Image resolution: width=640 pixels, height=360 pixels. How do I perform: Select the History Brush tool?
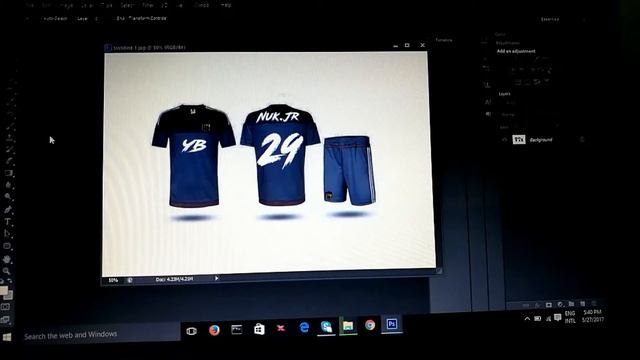tap(9, 149)
